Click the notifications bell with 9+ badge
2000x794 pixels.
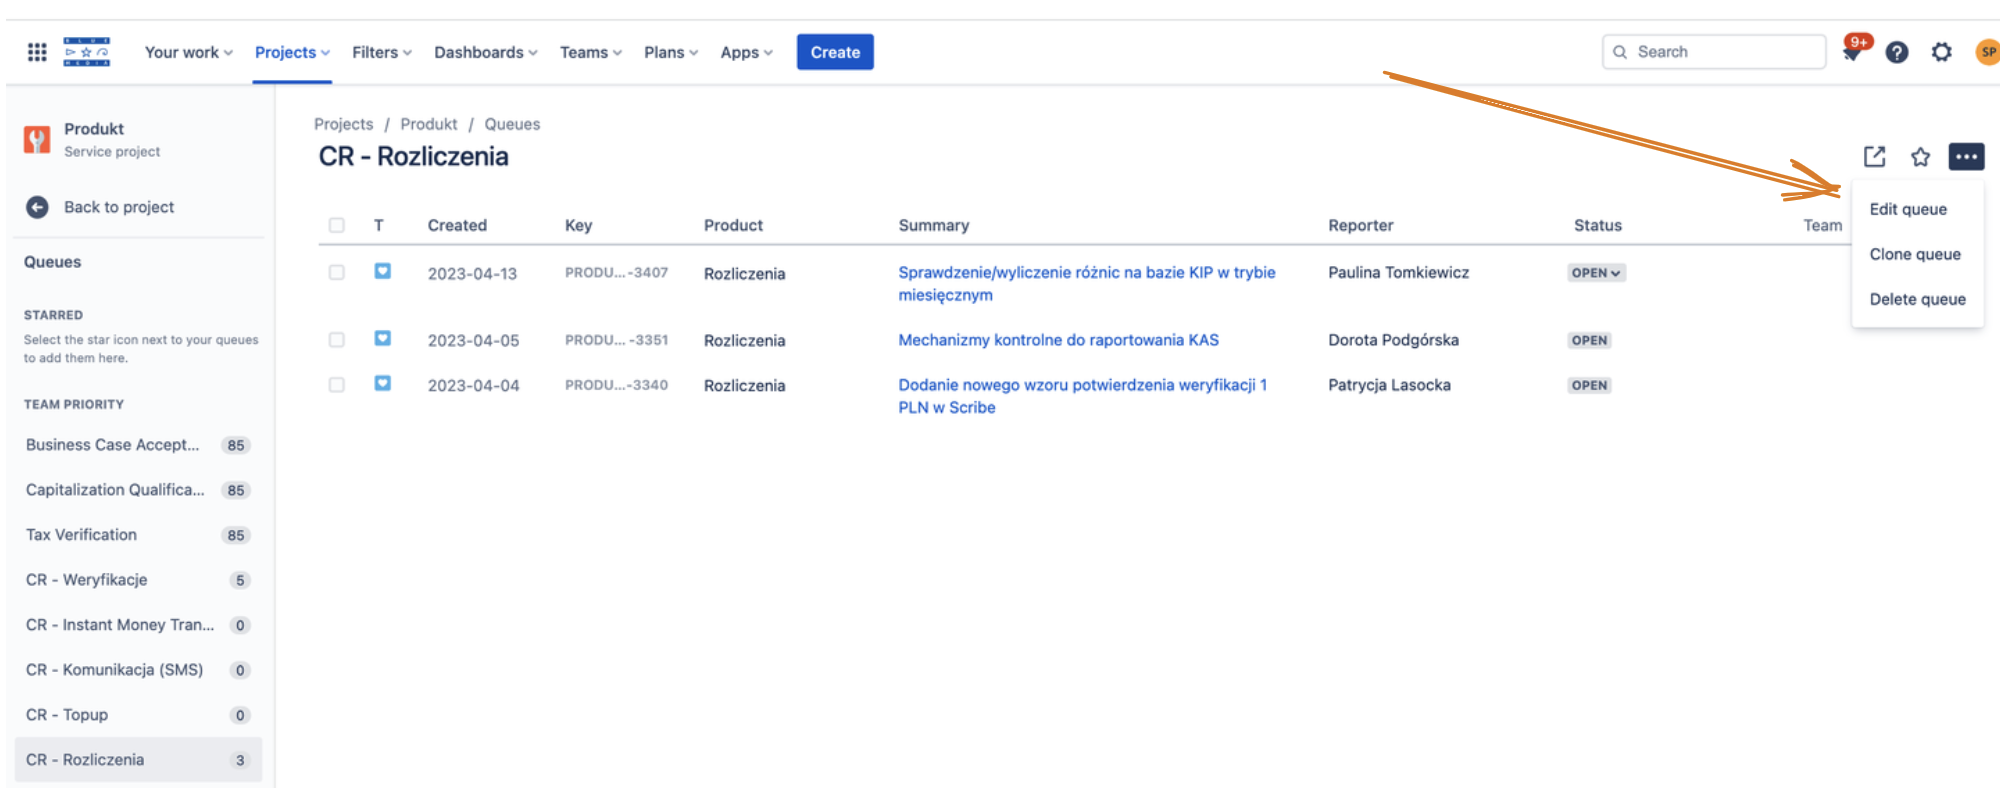click(1853, 51)
